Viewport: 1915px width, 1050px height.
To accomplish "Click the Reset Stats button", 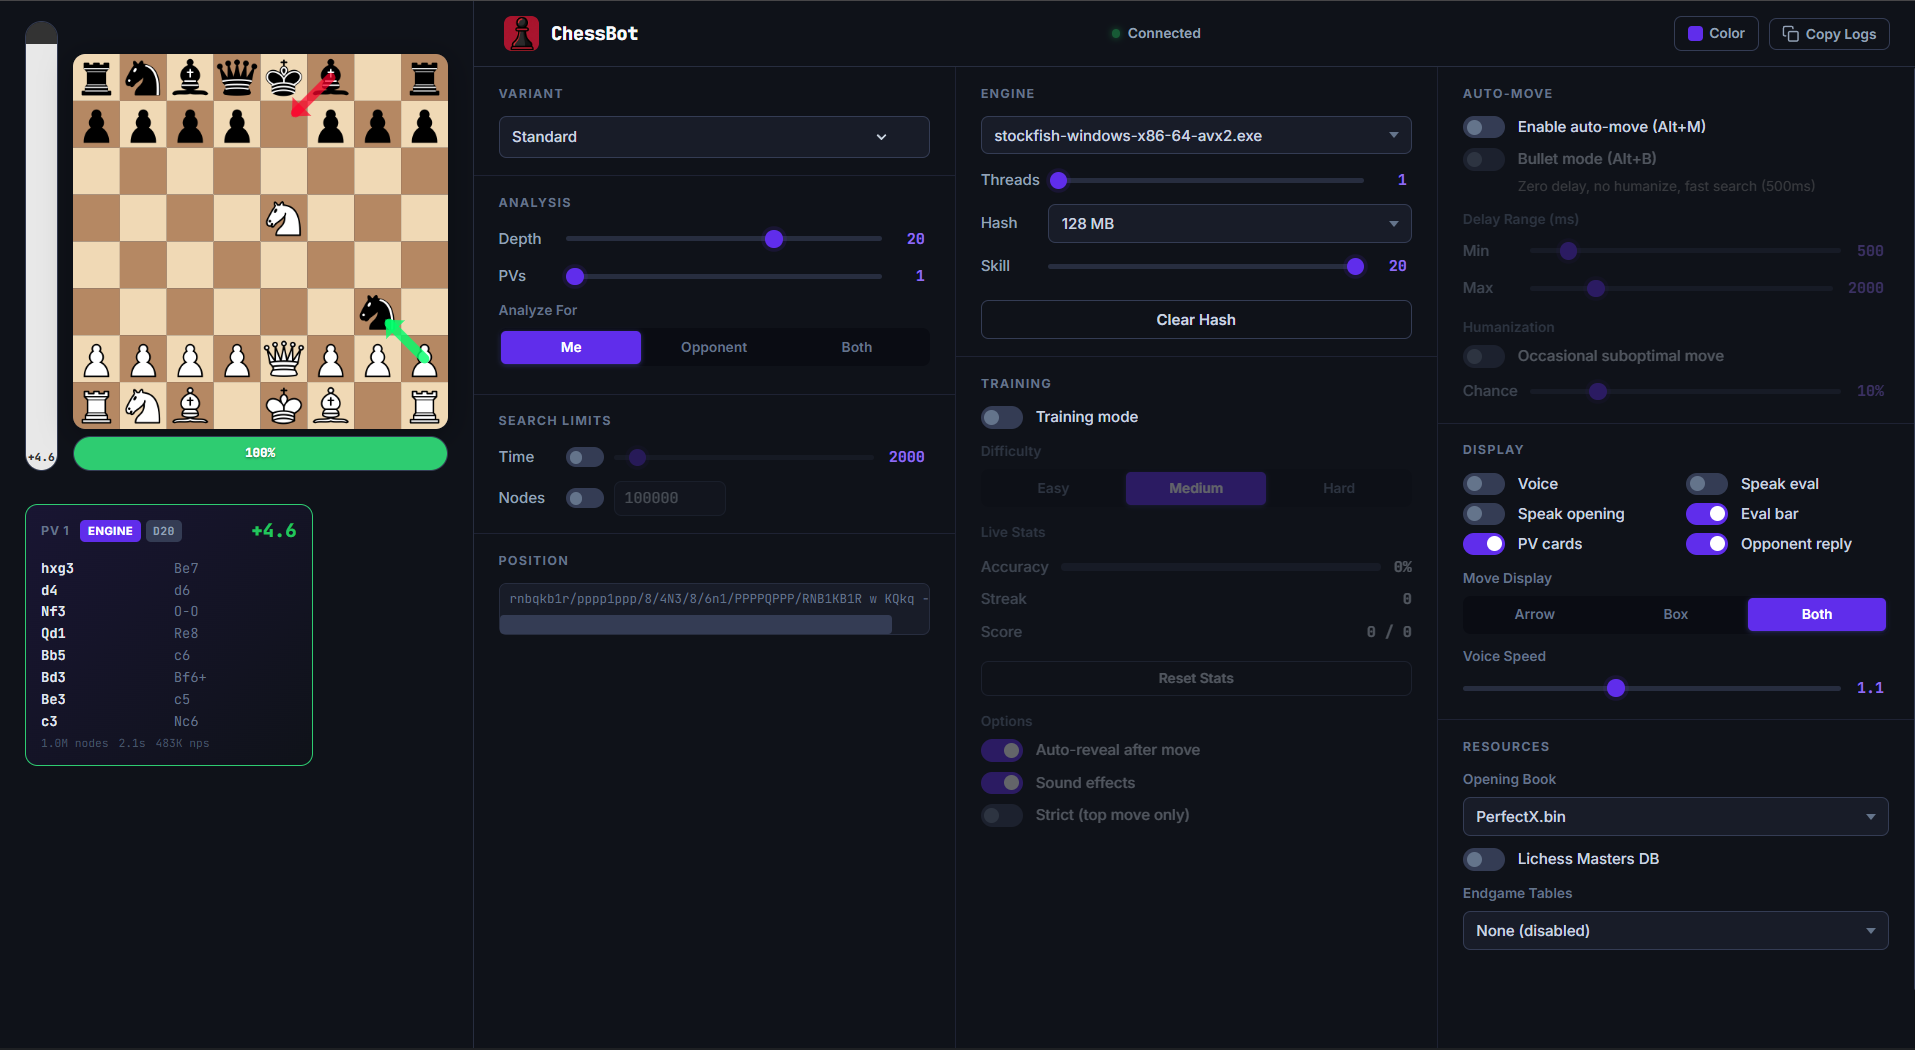I will 1195,678.
